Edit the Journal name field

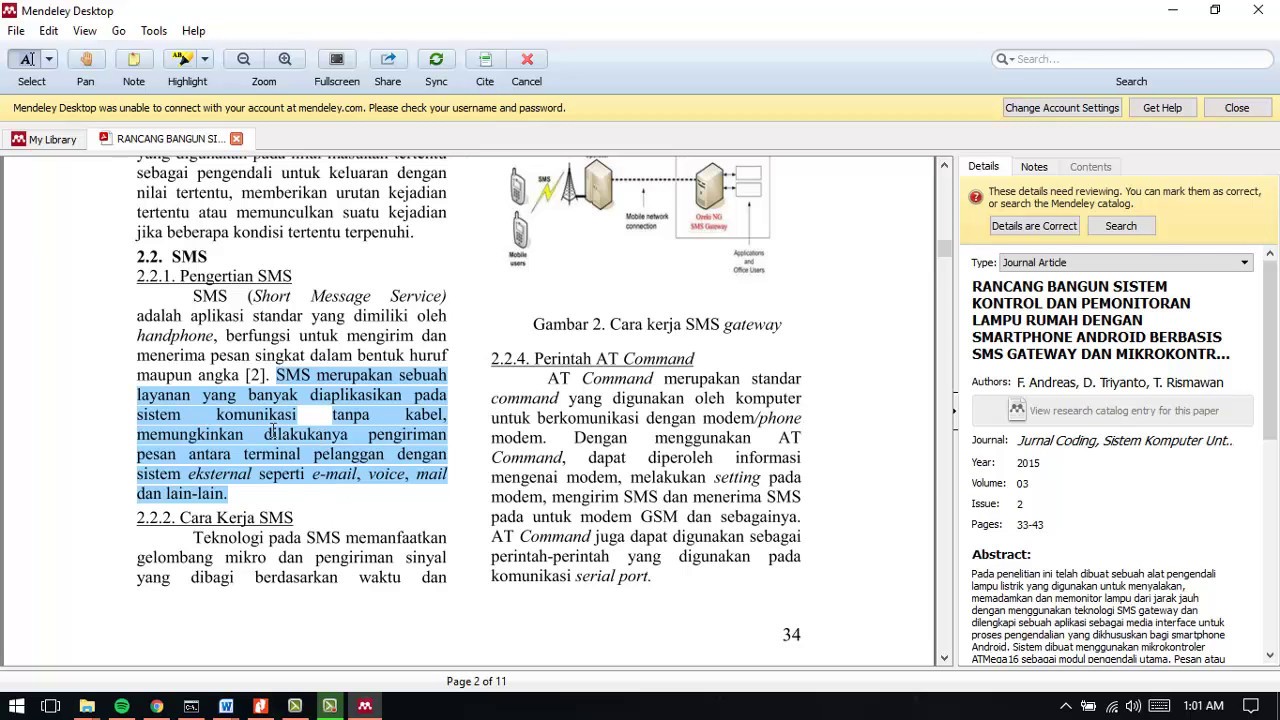coord(1125,441)
